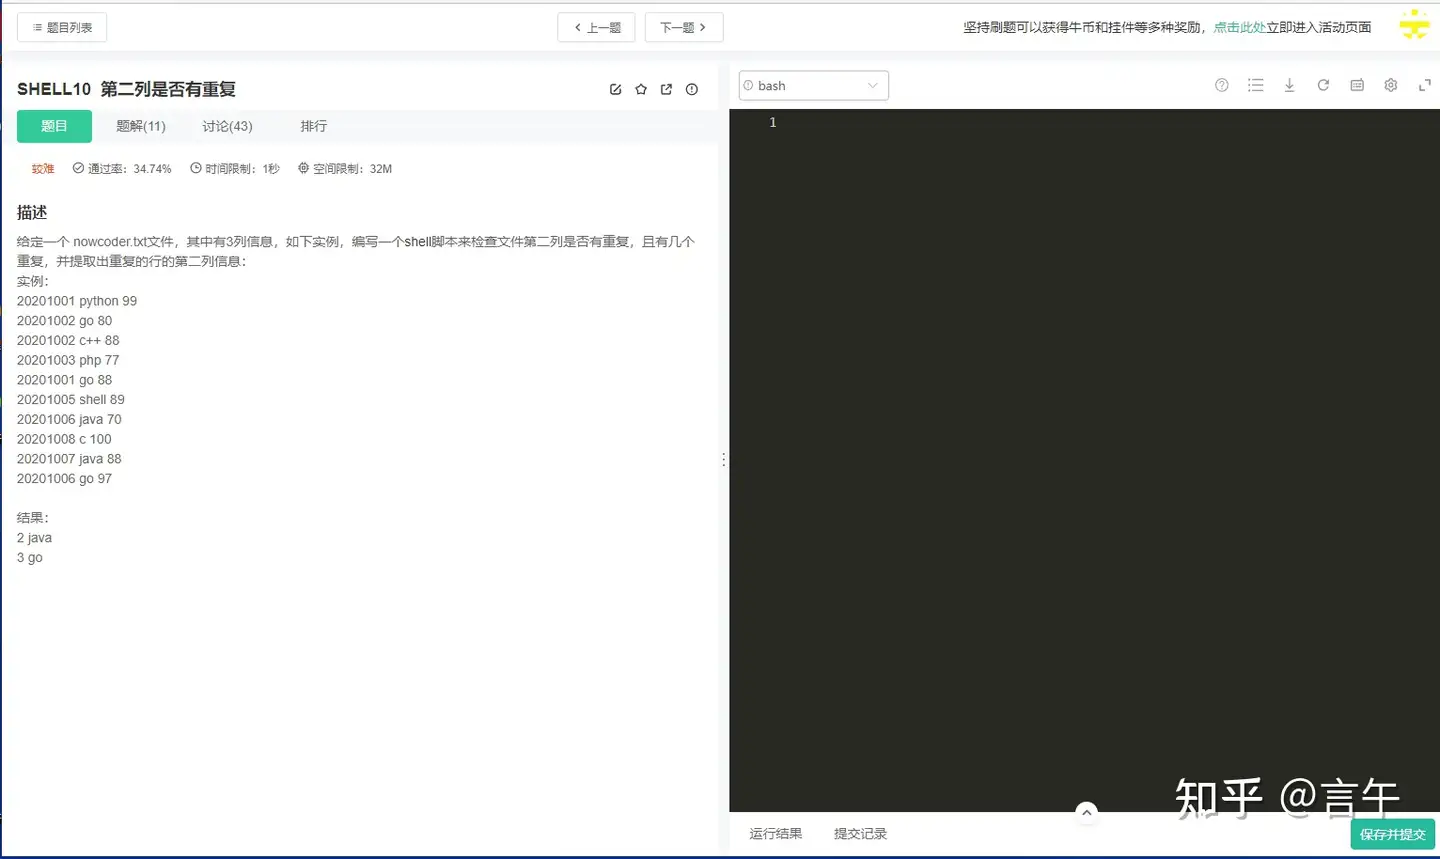1440x859 pixels.
Task: Click the 空间限制: 32M text
Action: [345, 169]
